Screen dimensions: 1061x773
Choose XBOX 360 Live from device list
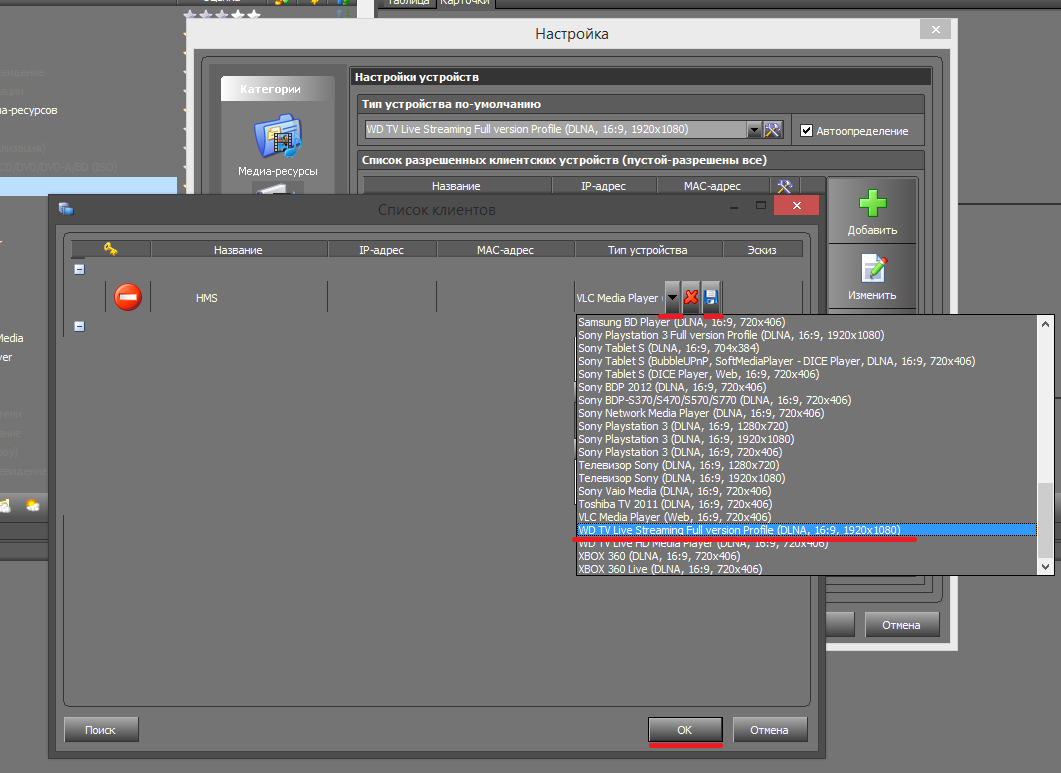click(x=669, y=569)
